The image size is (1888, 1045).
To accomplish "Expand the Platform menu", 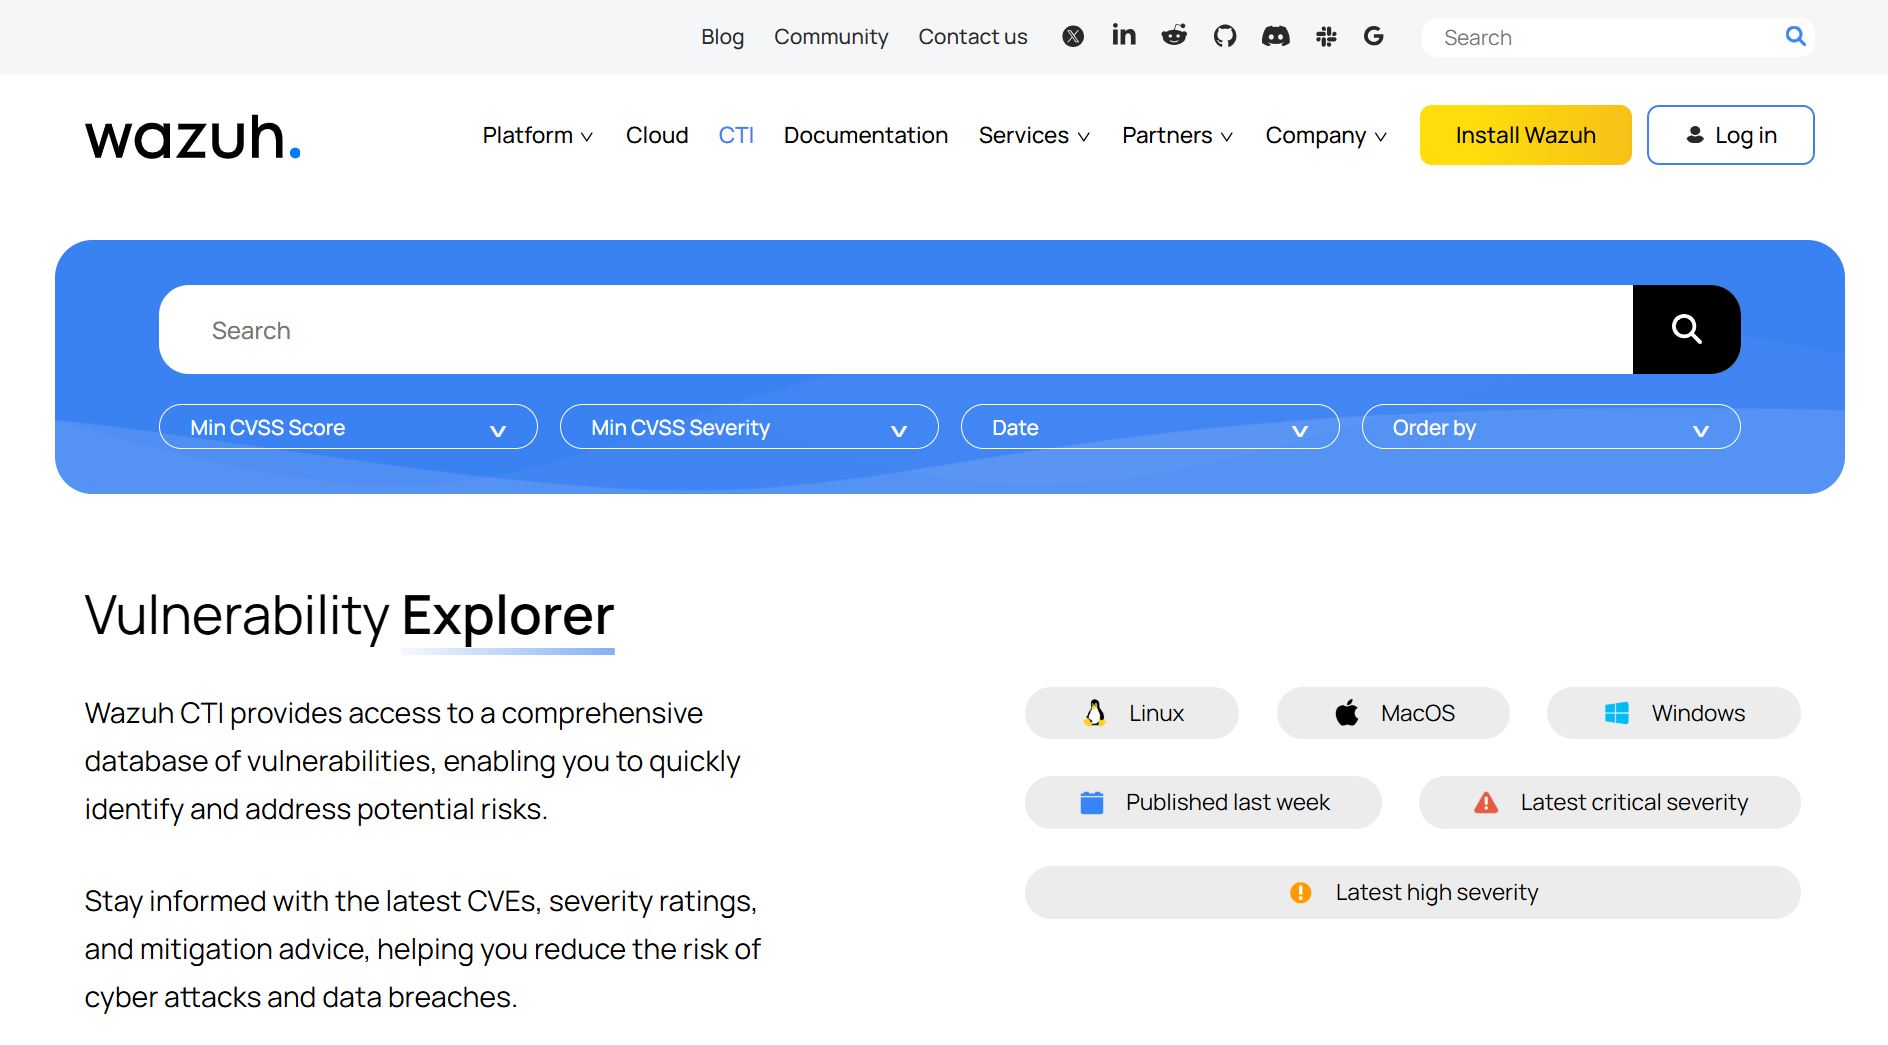I will 538,135.
